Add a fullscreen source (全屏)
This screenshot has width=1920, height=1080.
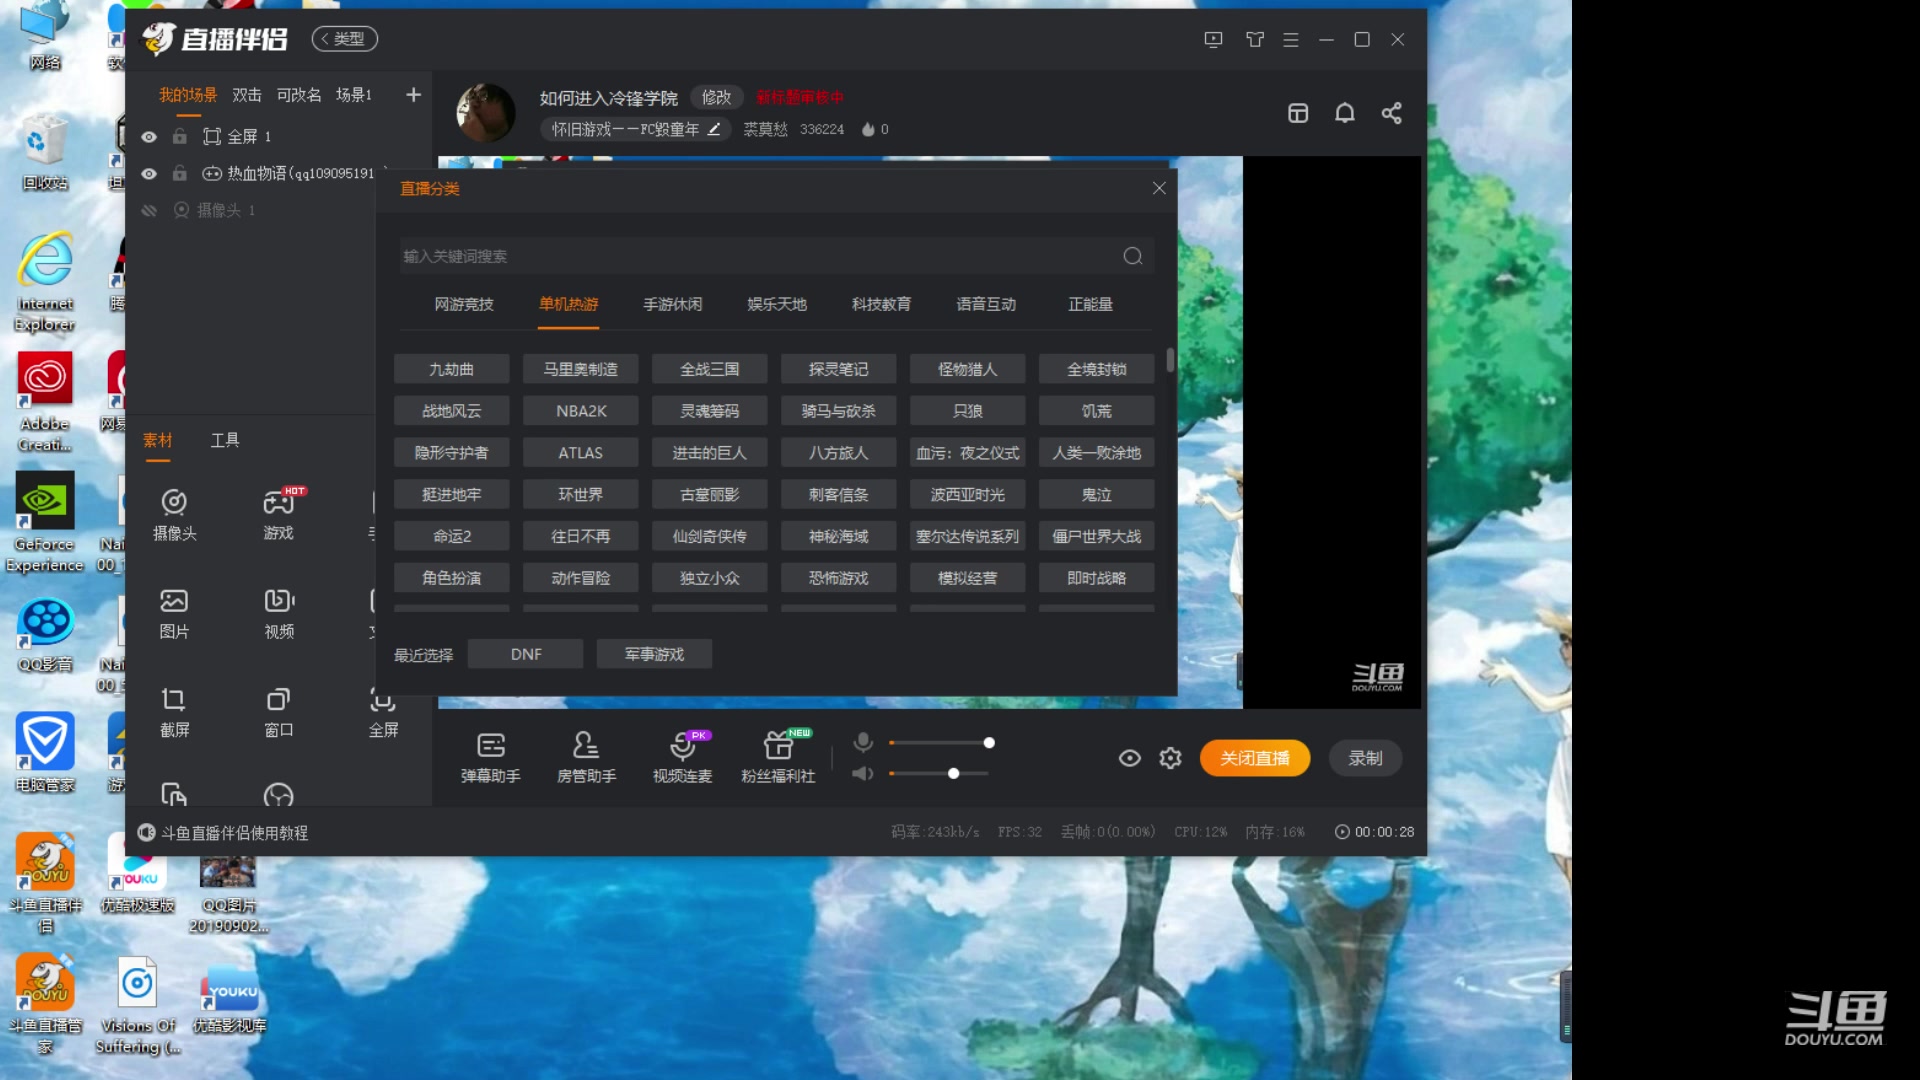383,712
